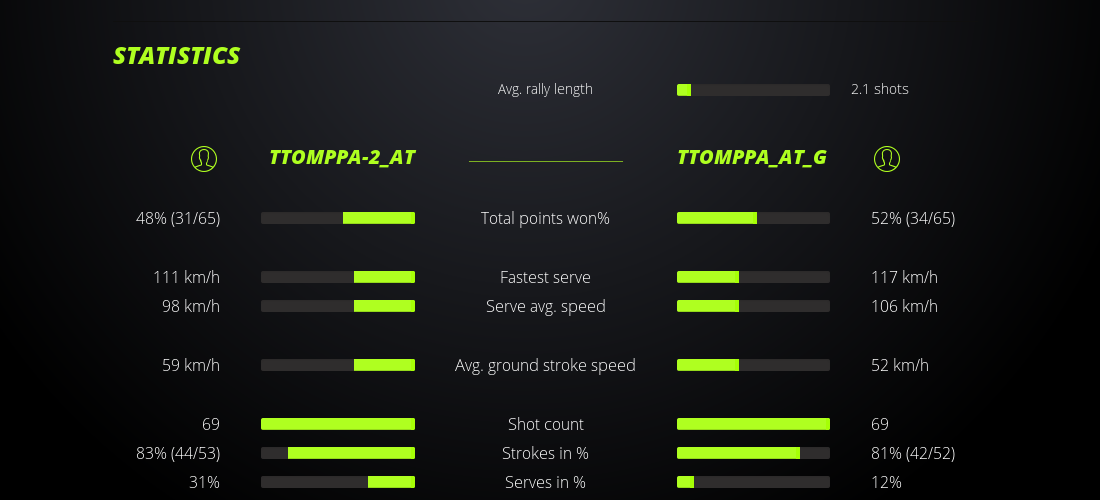1100x500 pixels.
Task: Click the 52% (34/65) points value
Action: 913,218
